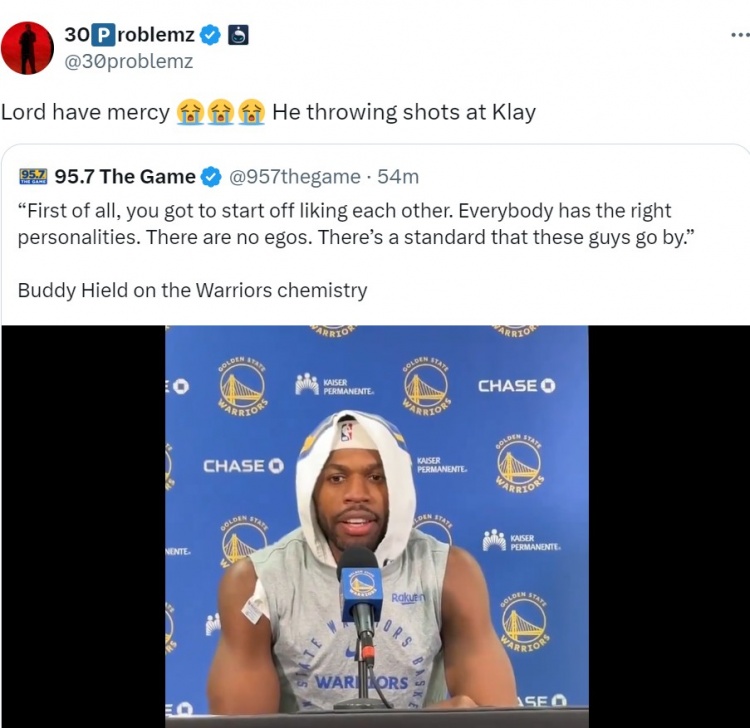
Task: Click the tweet text "He throwing shots at Klay"
Action: [404, 112]
